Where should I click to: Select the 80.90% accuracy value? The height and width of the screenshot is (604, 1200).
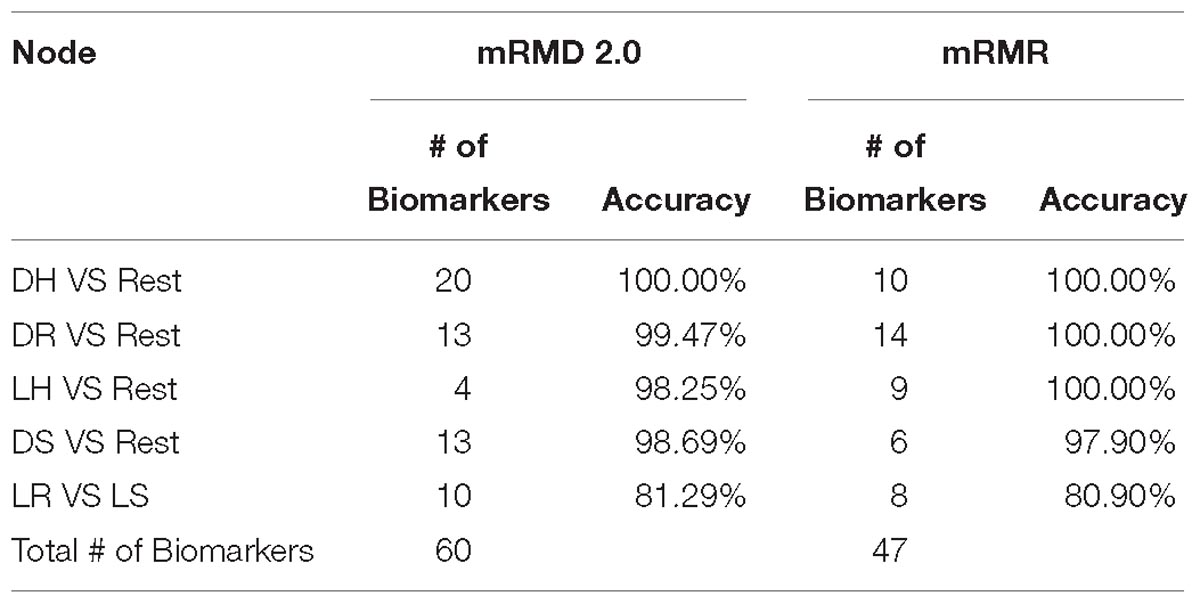1119,497
